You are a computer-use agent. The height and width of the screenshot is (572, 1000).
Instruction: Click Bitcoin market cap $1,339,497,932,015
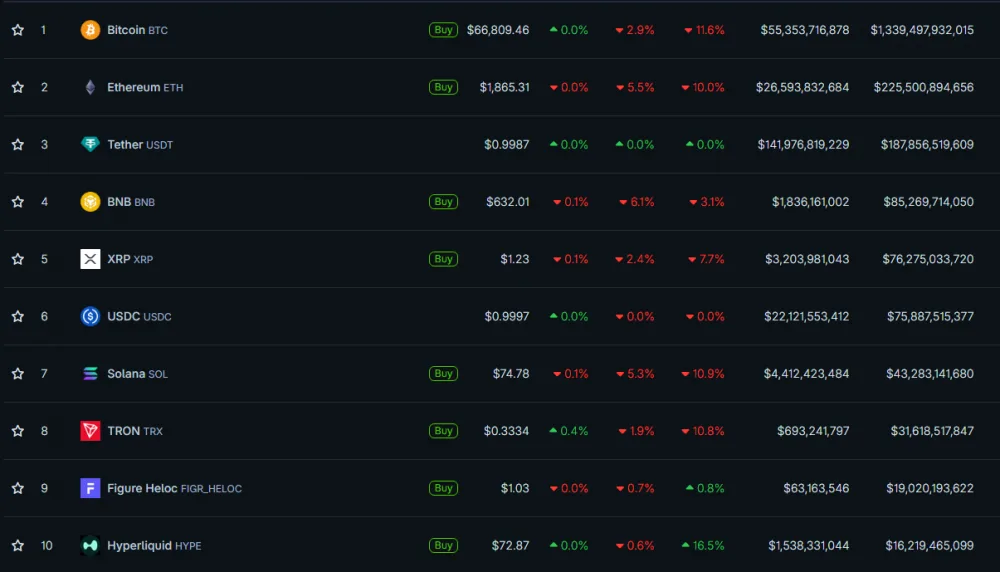coord(922,30)
